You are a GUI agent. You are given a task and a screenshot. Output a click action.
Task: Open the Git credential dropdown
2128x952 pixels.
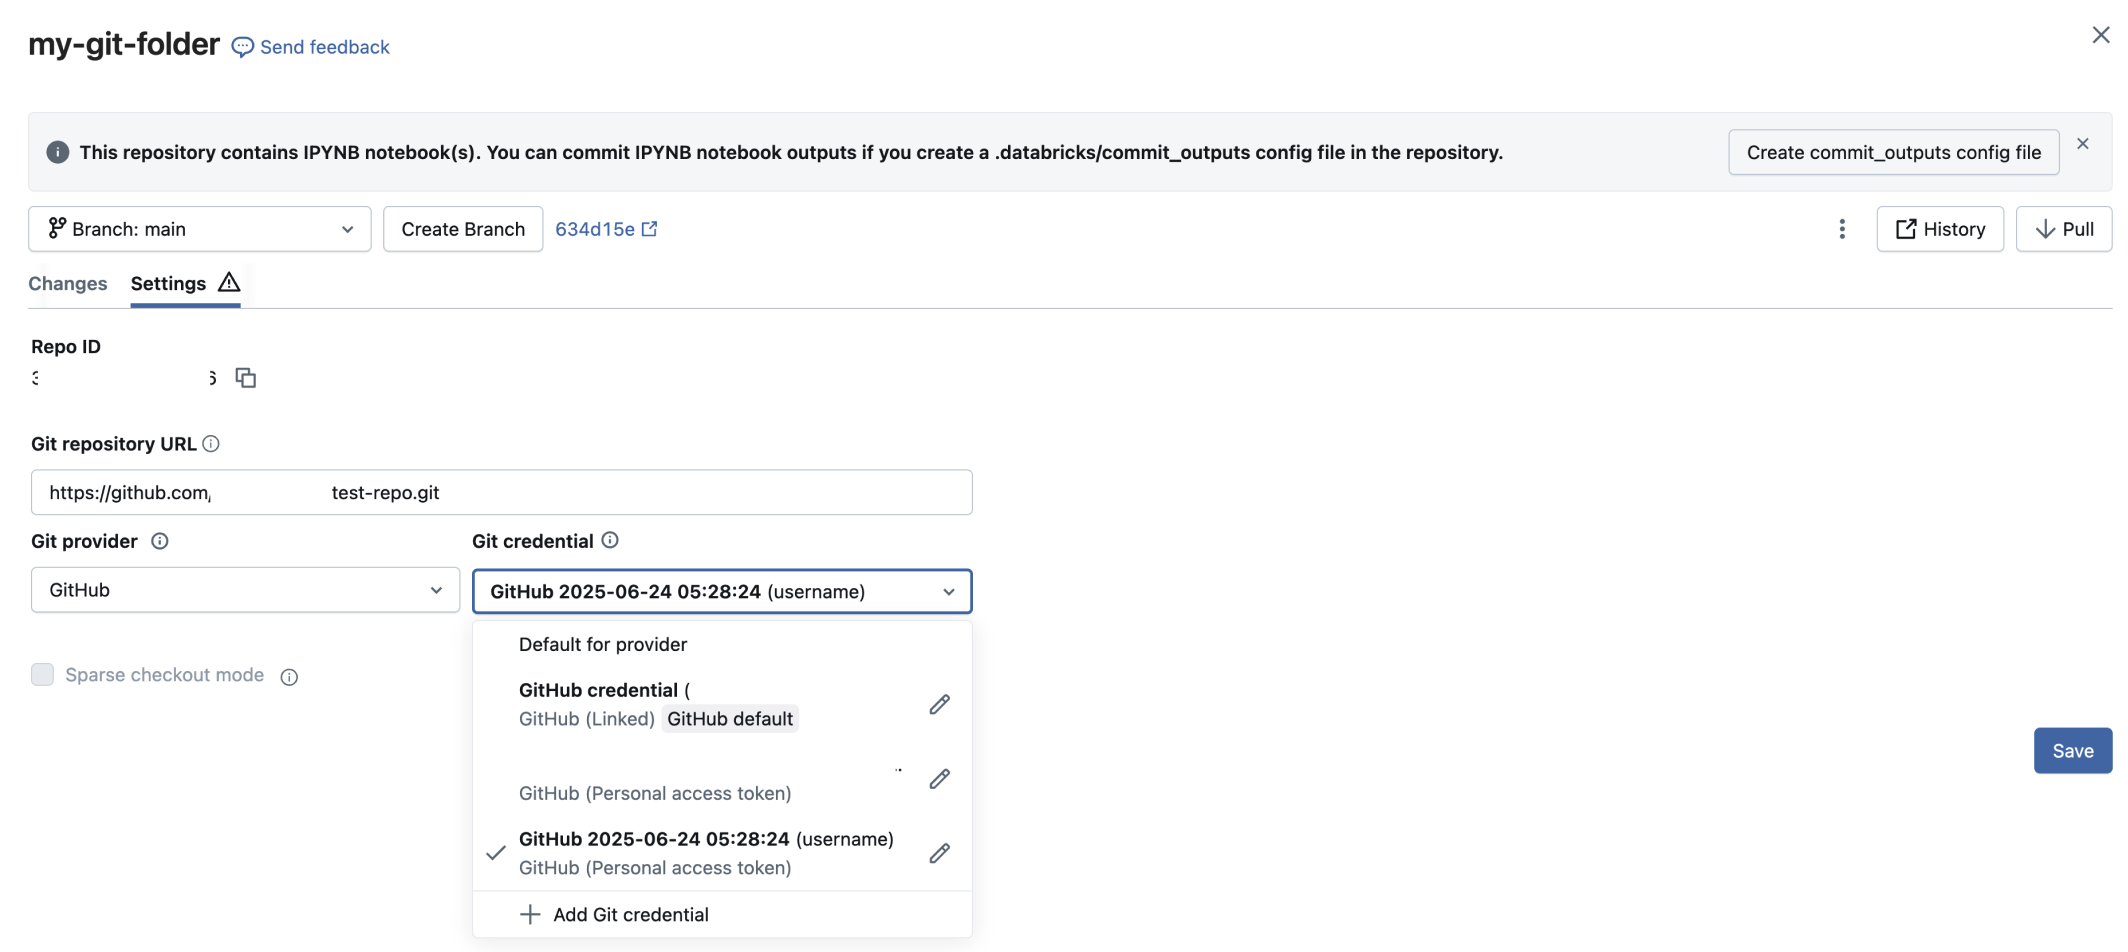721,591
